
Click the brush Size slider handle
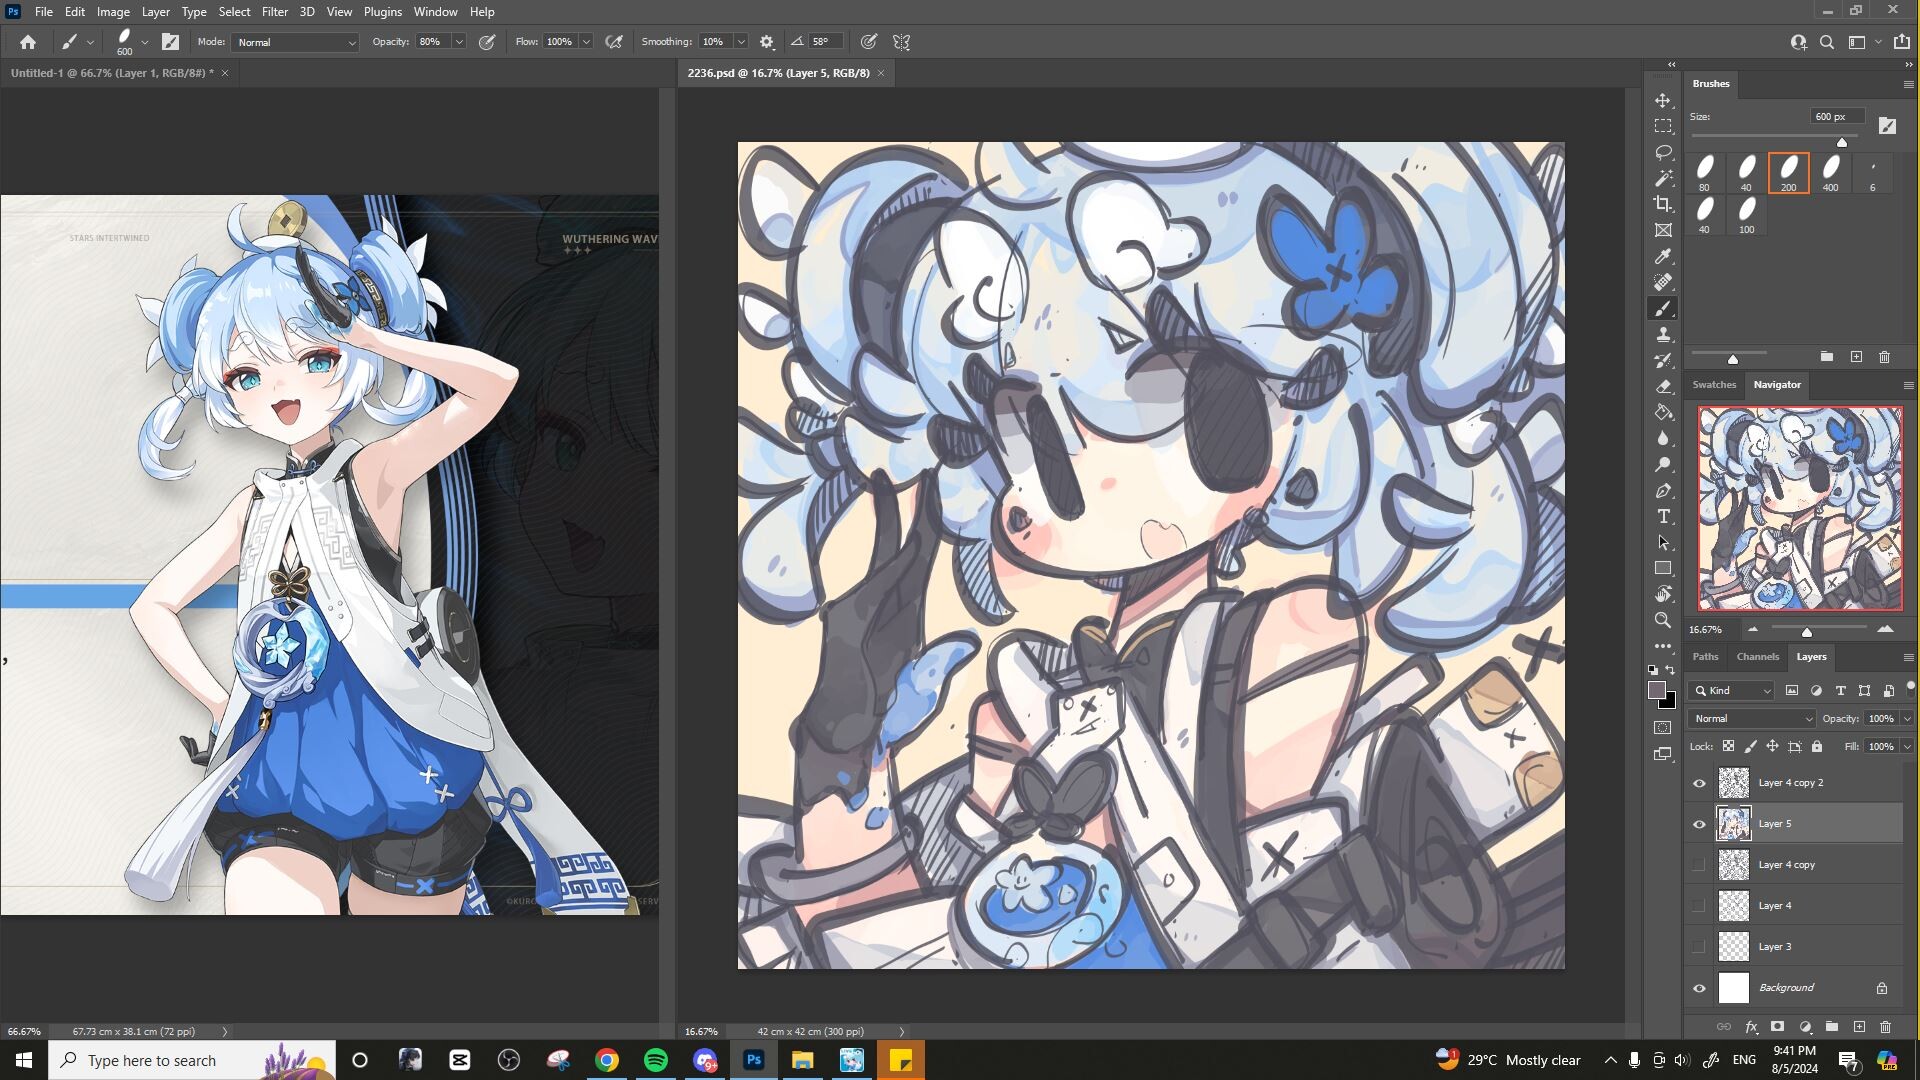click(x=1842, y=143)
